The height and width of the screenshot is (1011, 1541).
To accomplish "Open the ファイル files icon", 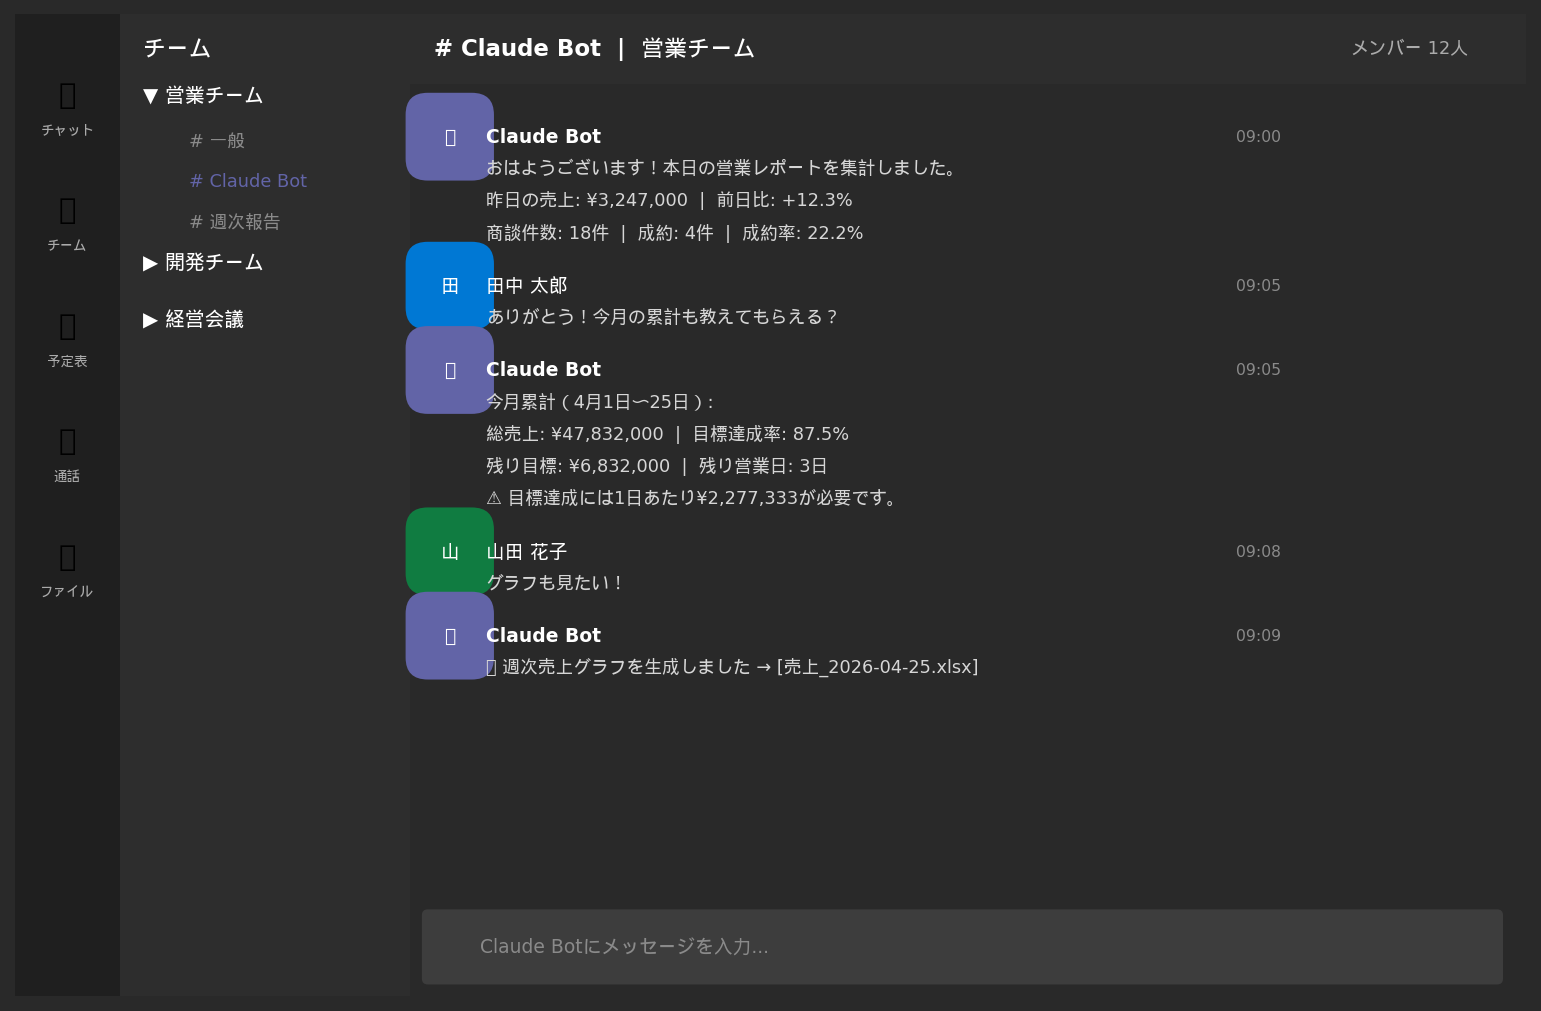I will tap(66, 570).
